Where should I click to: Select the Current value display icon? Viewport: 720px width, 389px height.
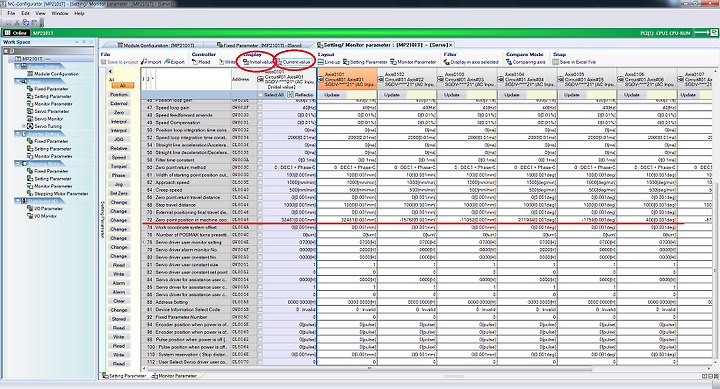click(280, 62)
